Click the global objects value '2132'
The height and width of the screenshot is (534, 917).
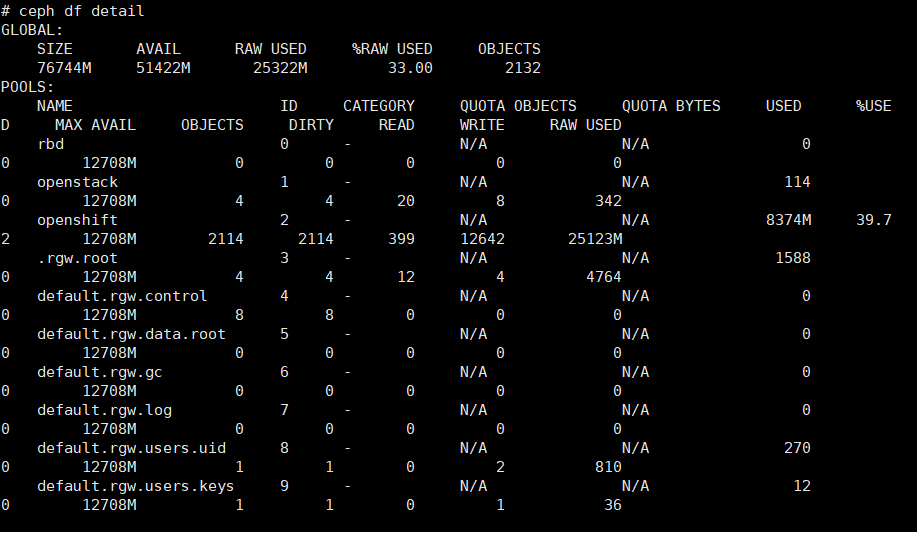pyautogui.click(x=523, y=68)
